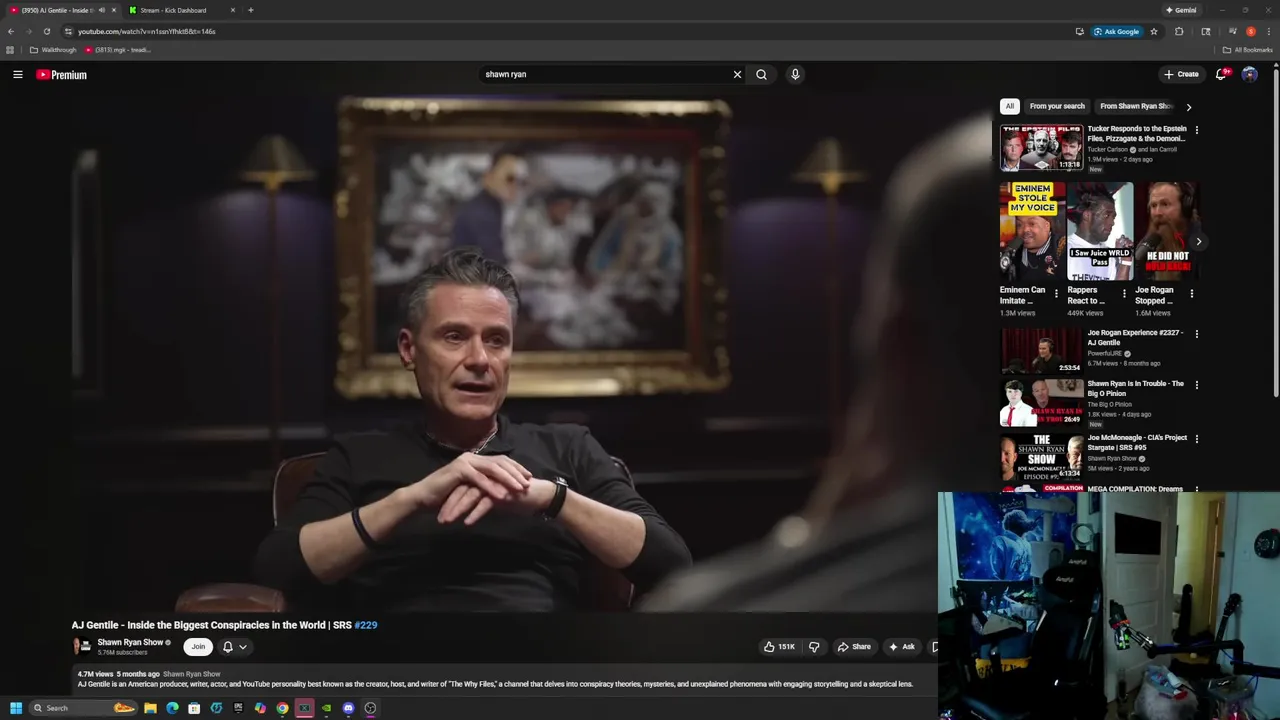Click the Create button
Viewport: 1280px width, 720px height.
pyautogui.click(x=1181, y=74)
